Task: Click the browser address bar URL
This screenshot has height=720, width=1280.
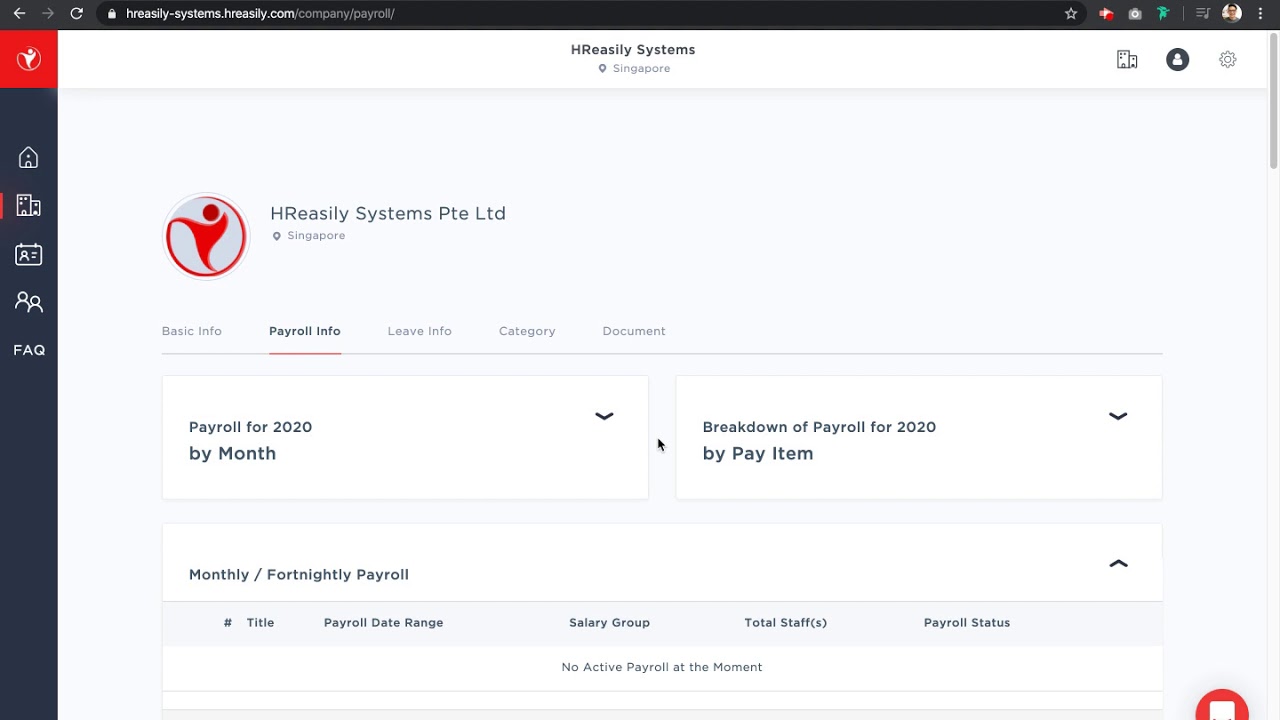Action: point(260,13)
